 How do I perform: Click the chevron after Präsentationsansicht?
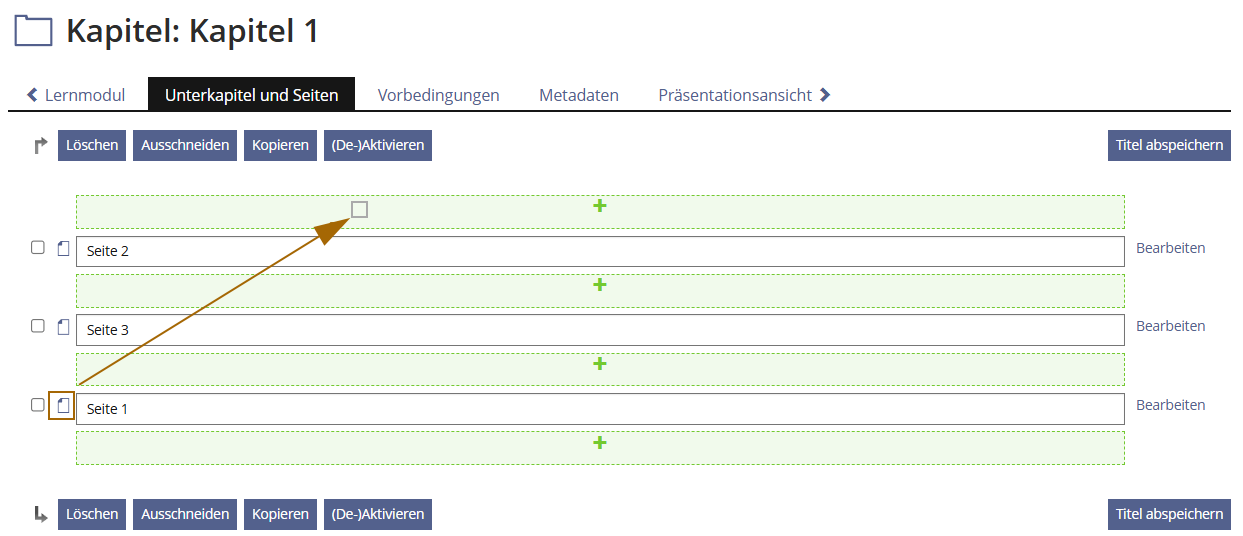[x=825, y=95]
